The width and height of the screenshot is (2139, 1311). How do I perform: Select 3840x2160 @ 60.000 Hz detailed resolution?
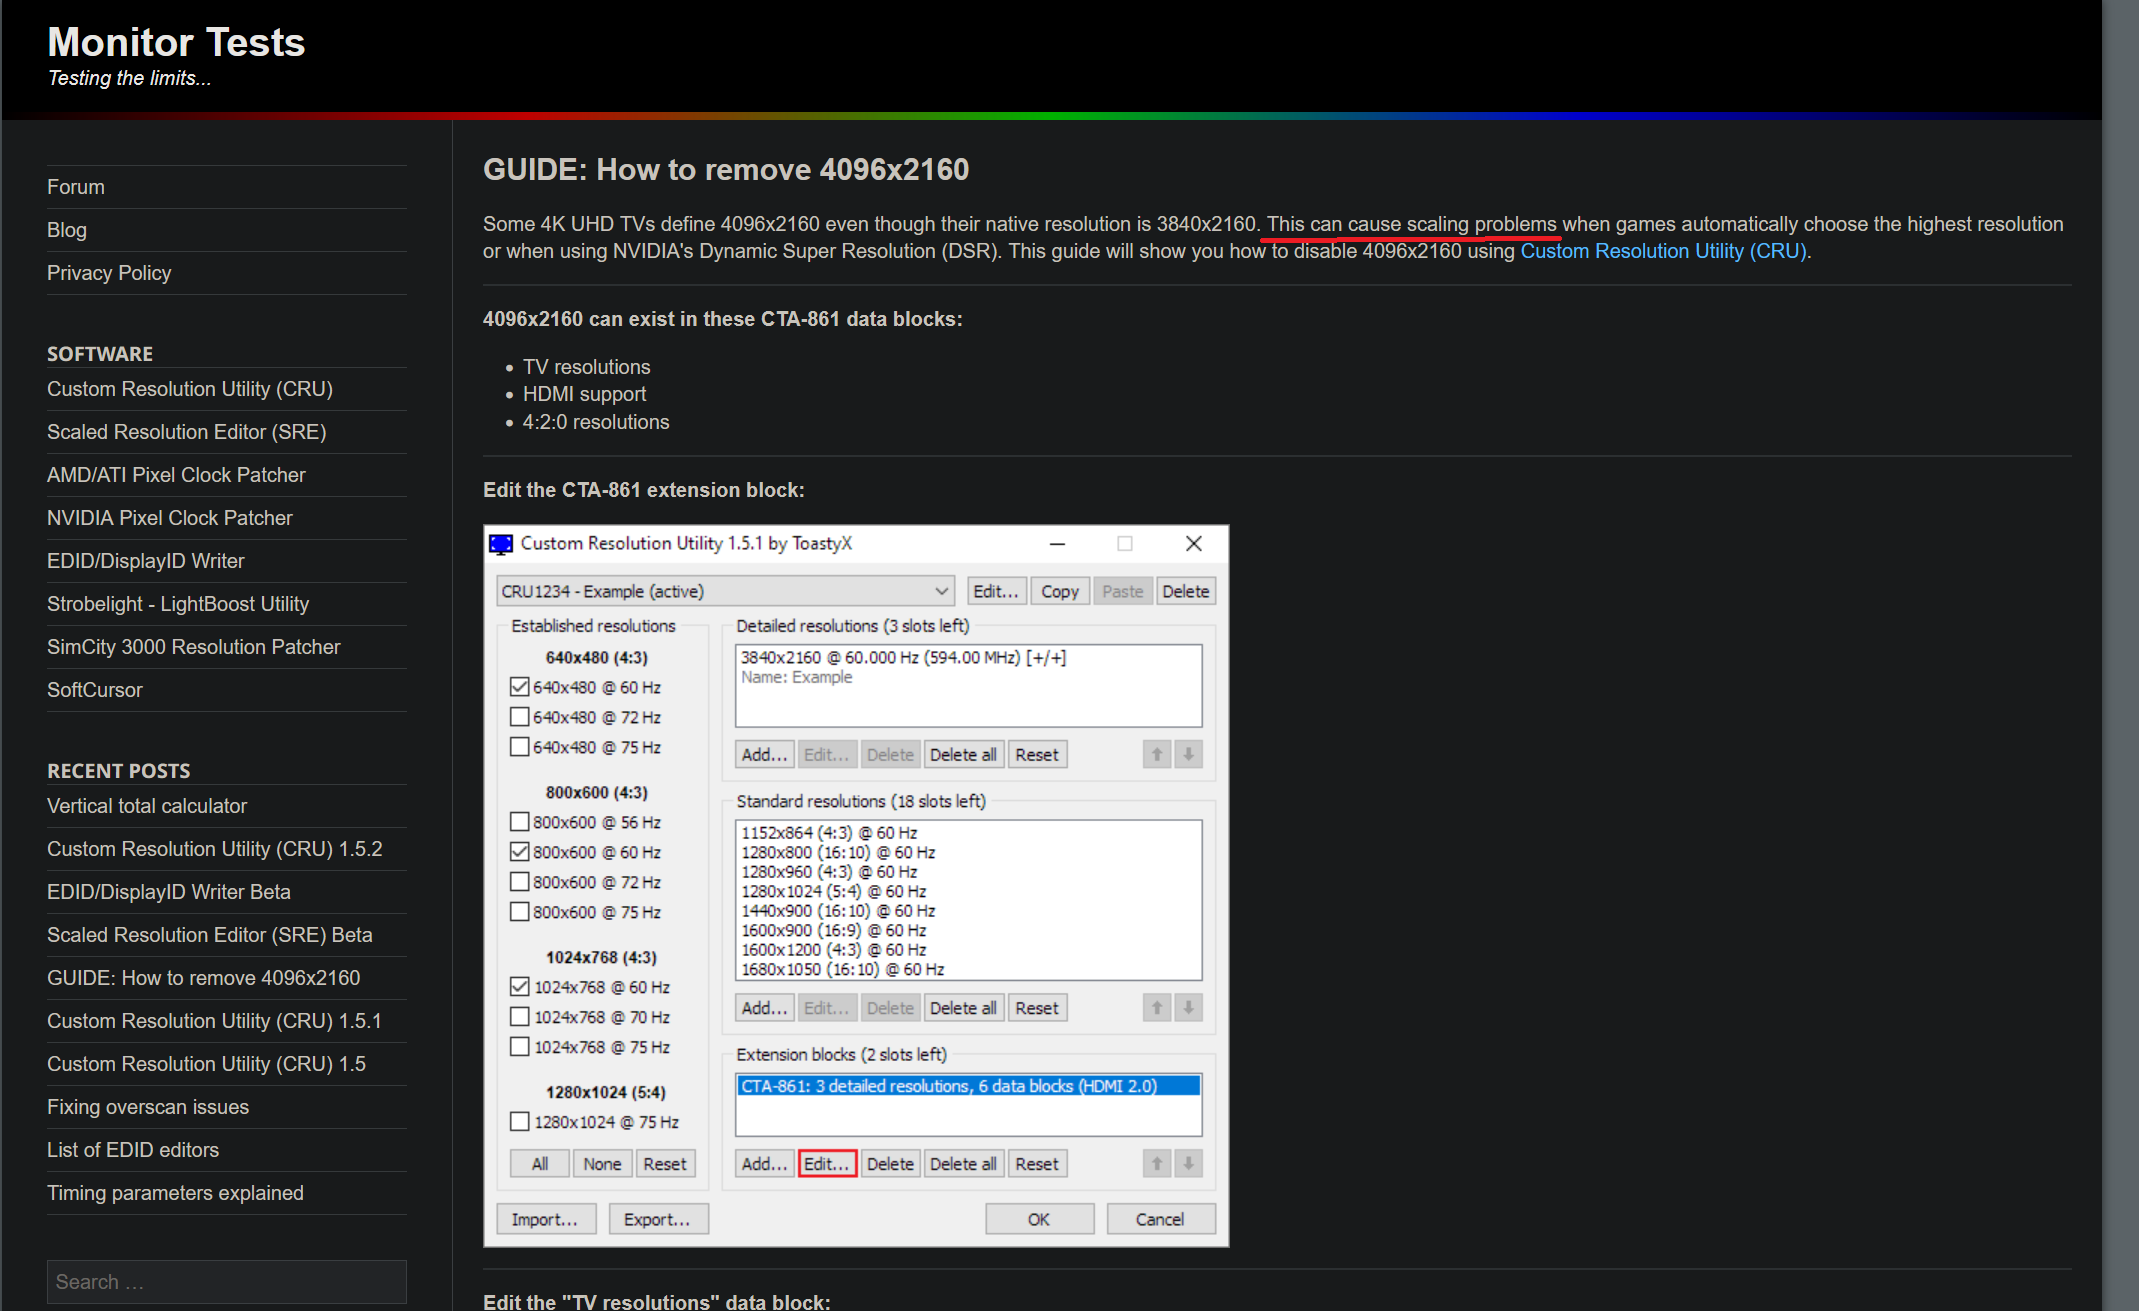click(x=903, y=658)
